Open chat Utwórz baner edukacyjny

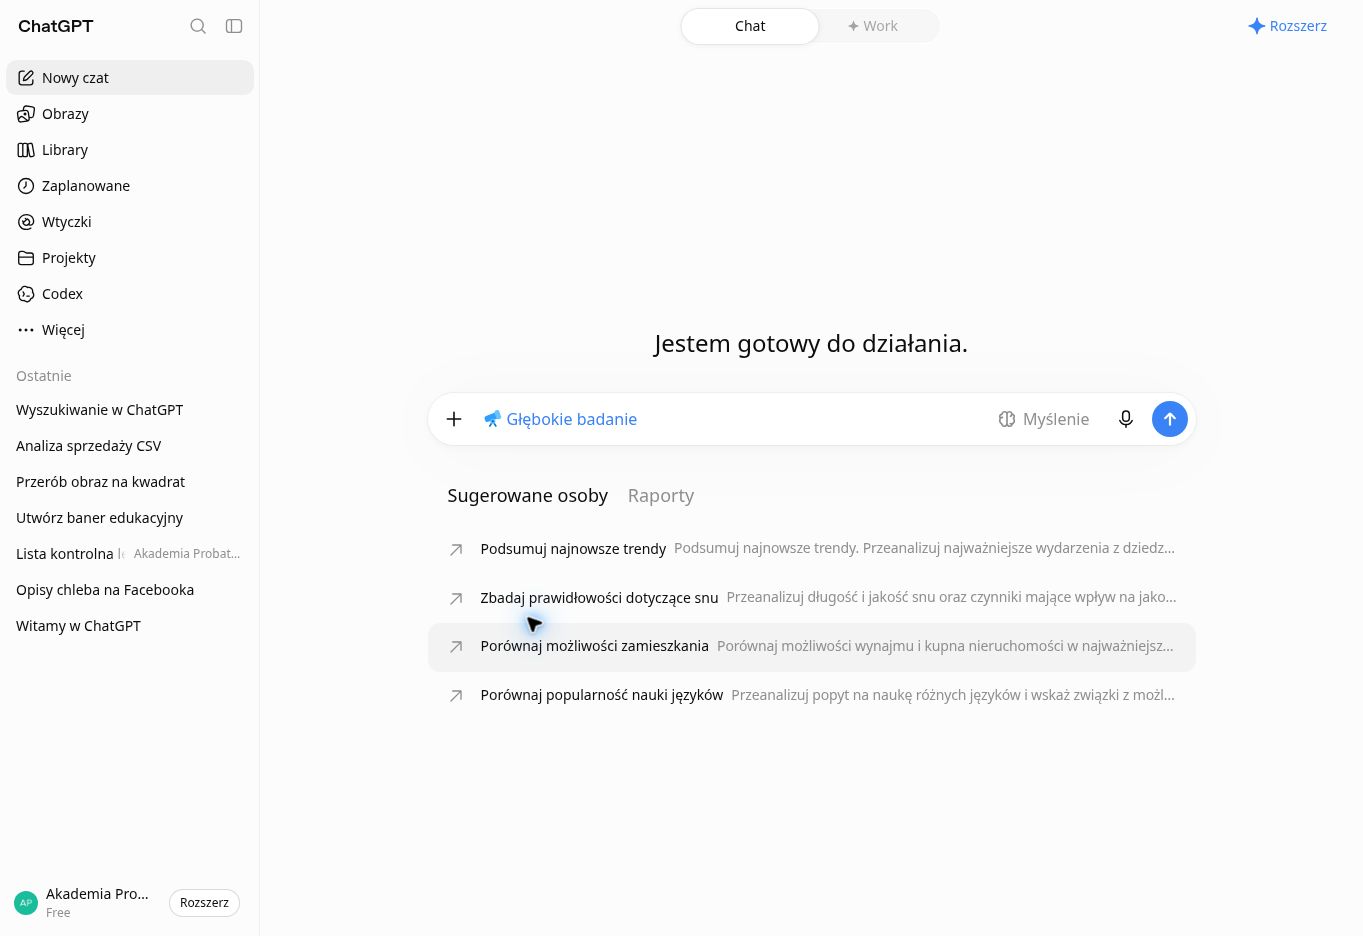point(130,517)
